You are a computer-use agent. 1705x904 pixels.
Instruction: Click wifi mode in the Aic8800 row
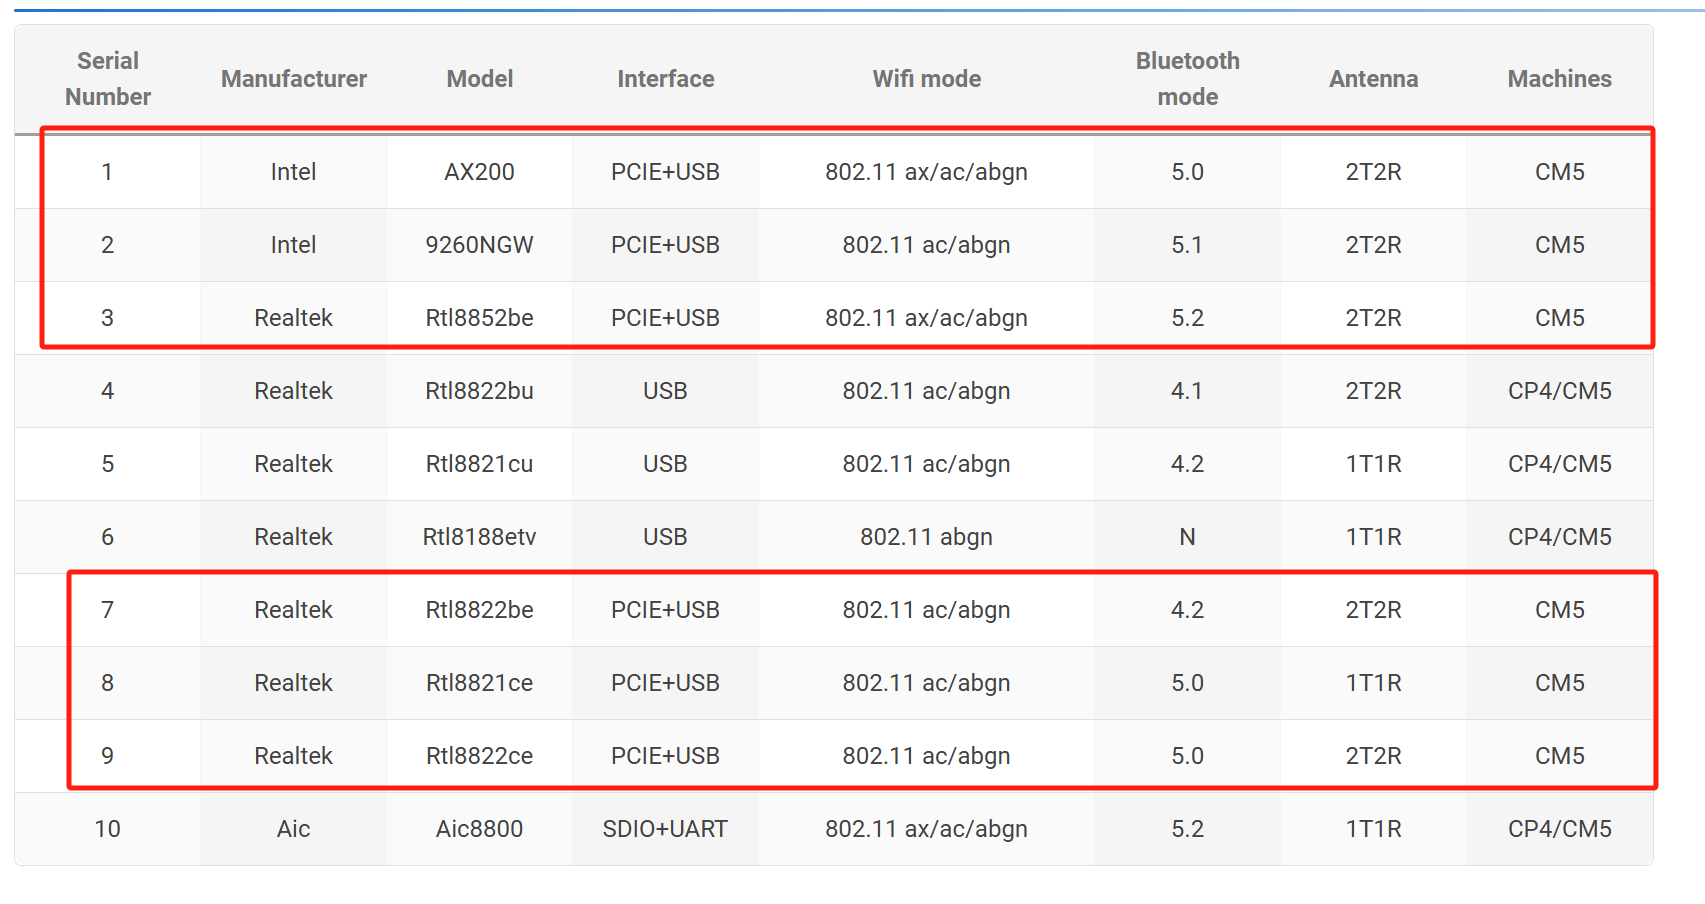pos(927,829)
